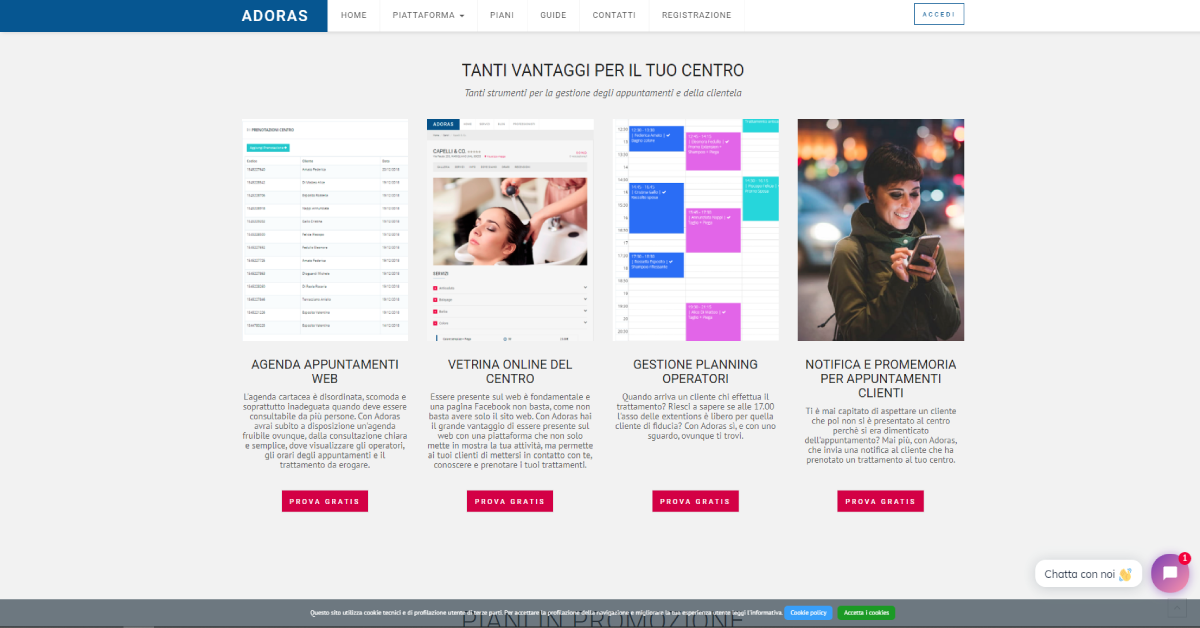This screenshot has width=1200, height=628.
Task: Open the chat widget bubble icon
Action: (x=1170, y=573)
